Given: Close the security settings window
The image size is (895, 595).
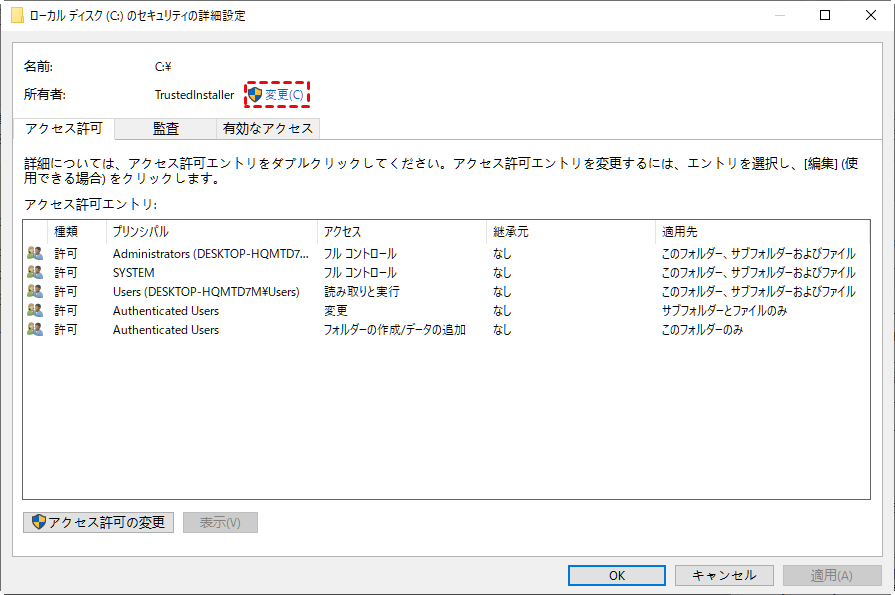Looking at the screenshot, I should [x=870, y=15].
